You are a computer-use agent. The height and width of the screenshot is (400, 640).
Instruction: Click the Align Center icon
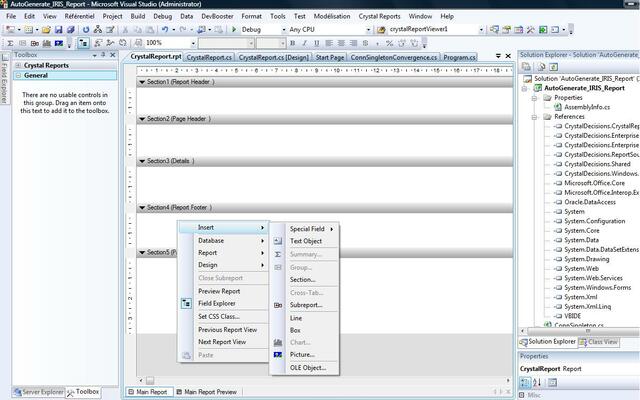coord(341,43)
